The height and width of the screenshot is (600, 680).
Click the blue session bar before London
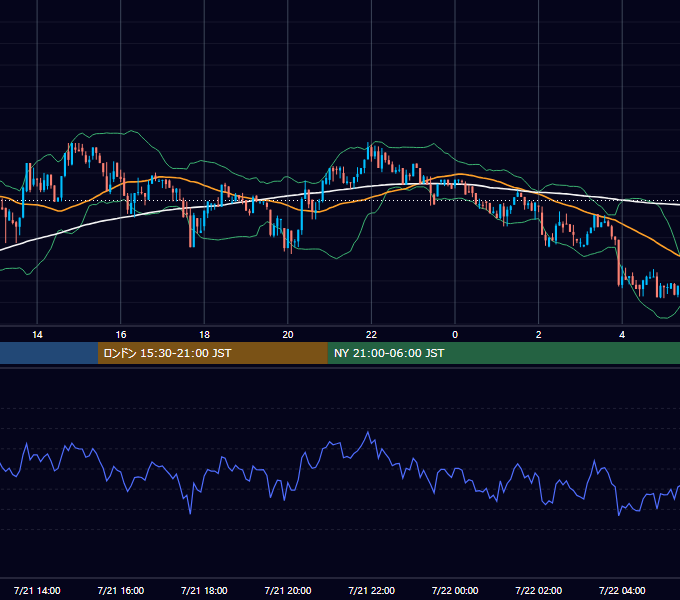(x=49, y=353)
